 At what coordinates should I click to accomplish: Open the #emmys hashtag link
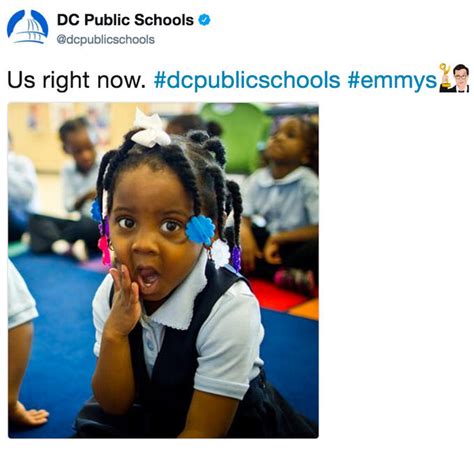392,80
